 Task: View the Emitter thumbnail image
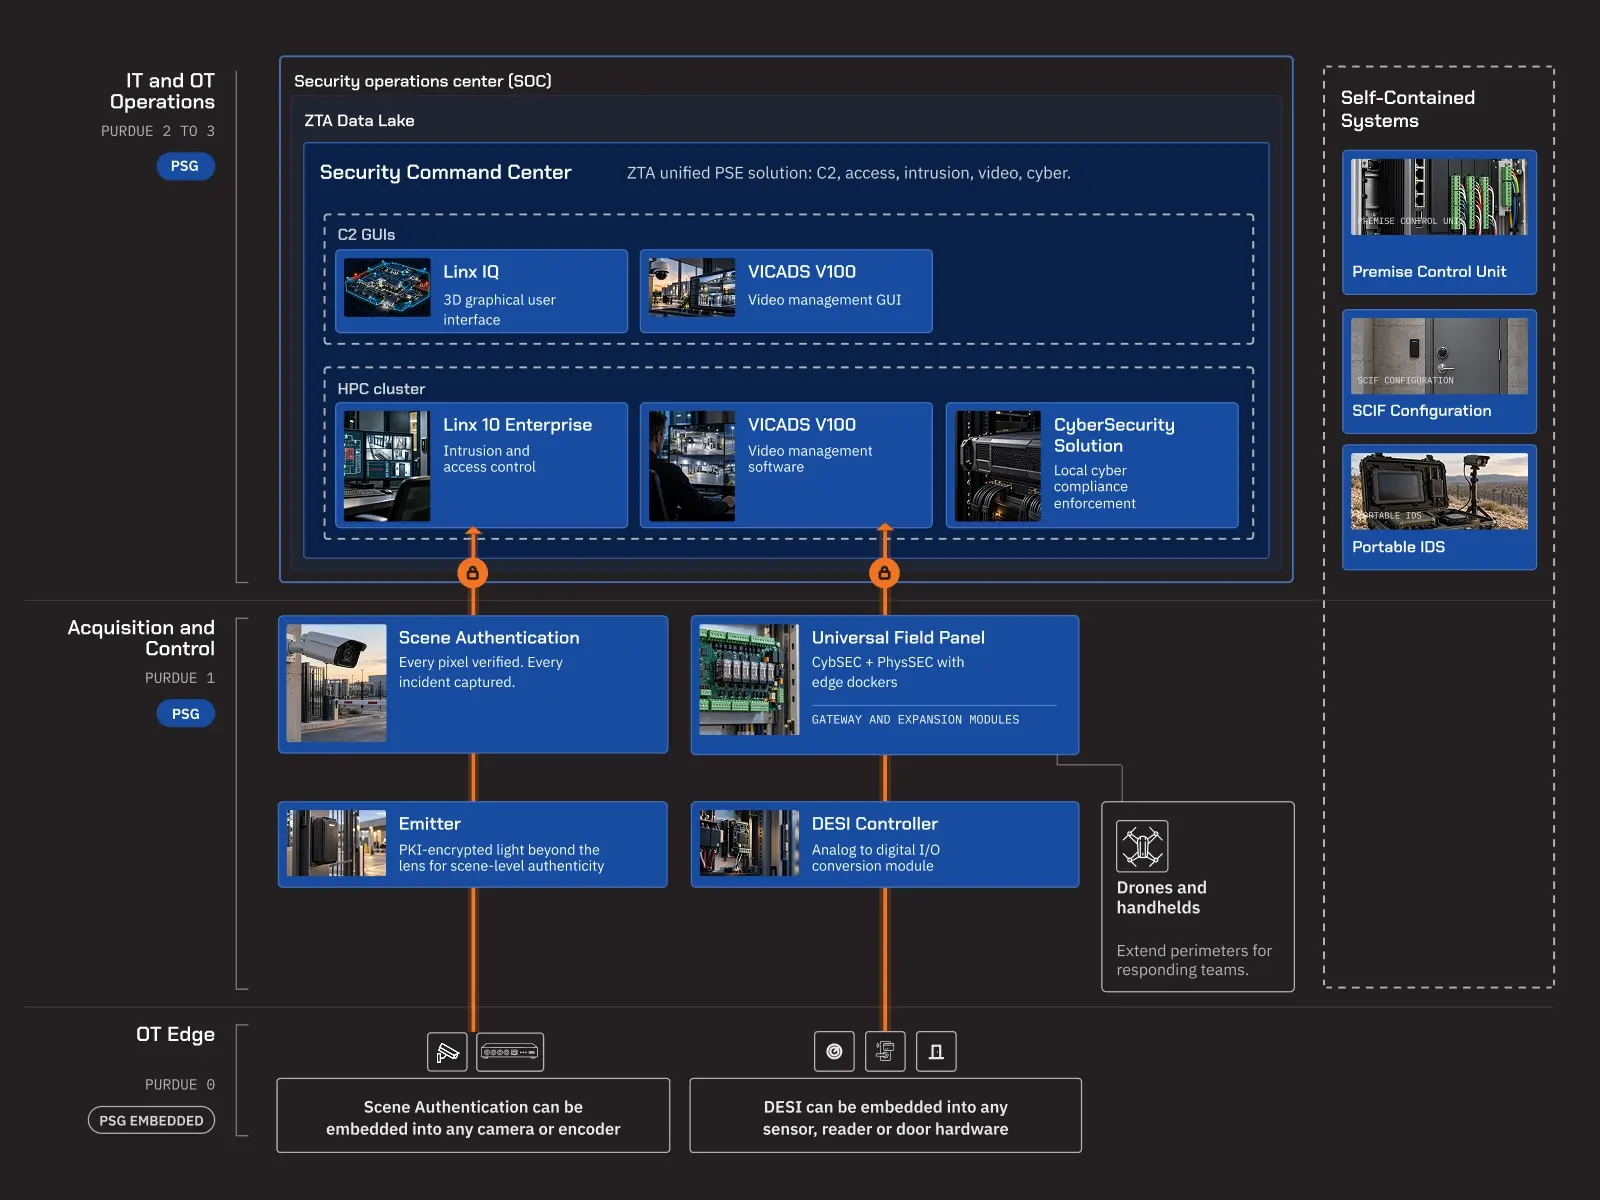(x=336, y=843)
